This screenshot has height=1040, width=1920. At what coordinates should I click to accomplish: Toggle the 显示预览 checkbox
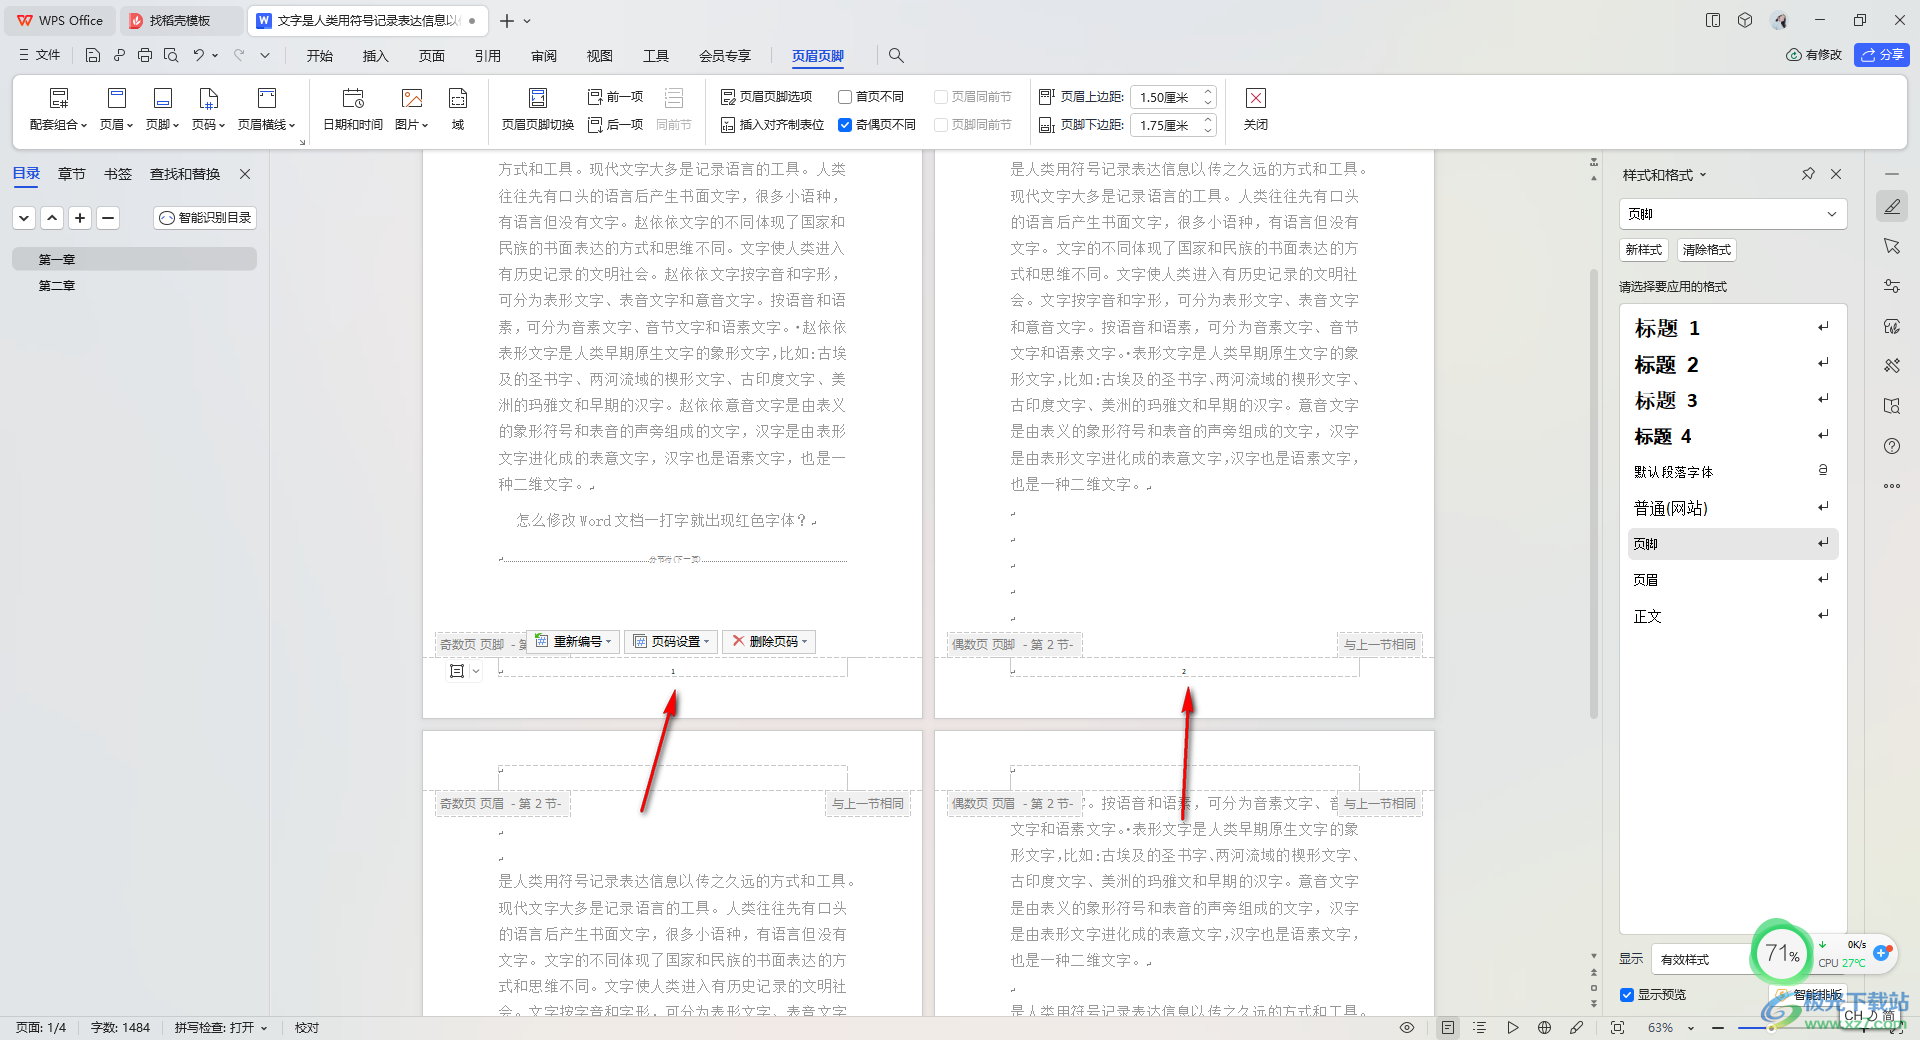[1627, 995]
